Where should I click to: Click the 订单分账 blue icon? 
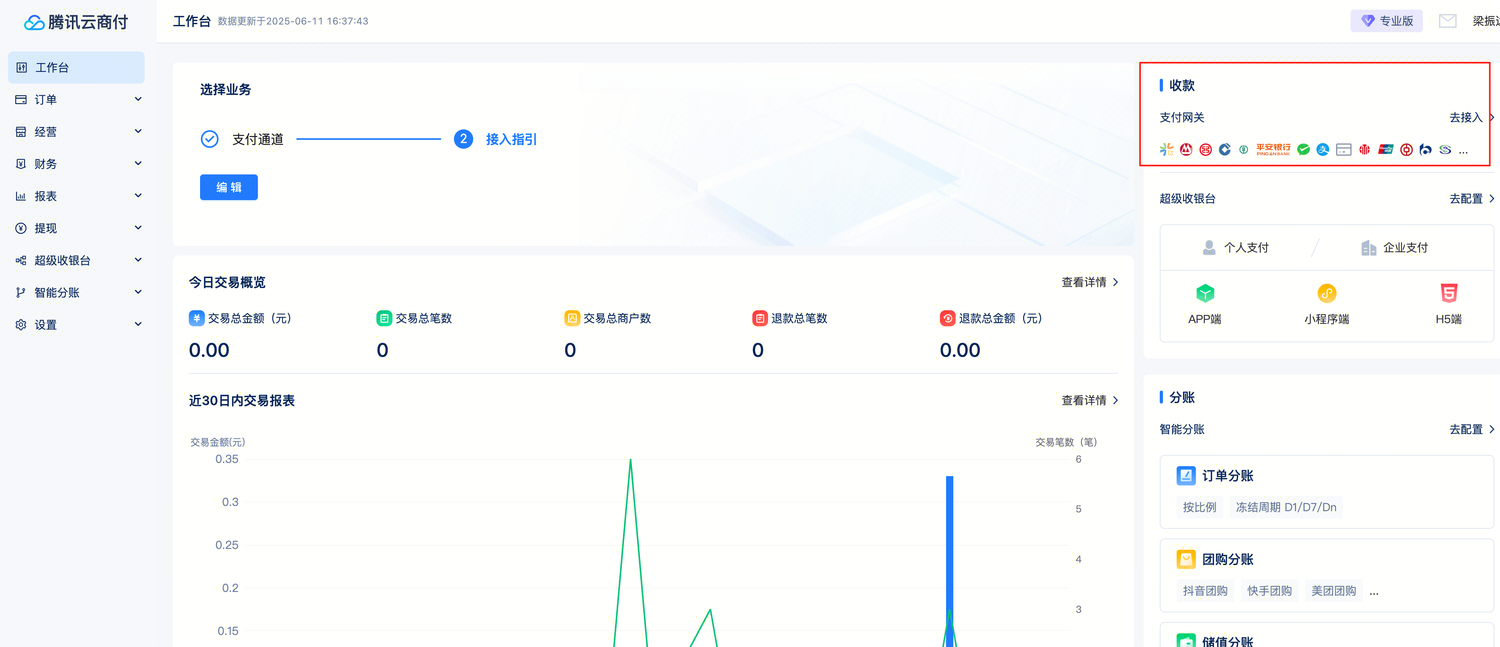point(1186,476)
